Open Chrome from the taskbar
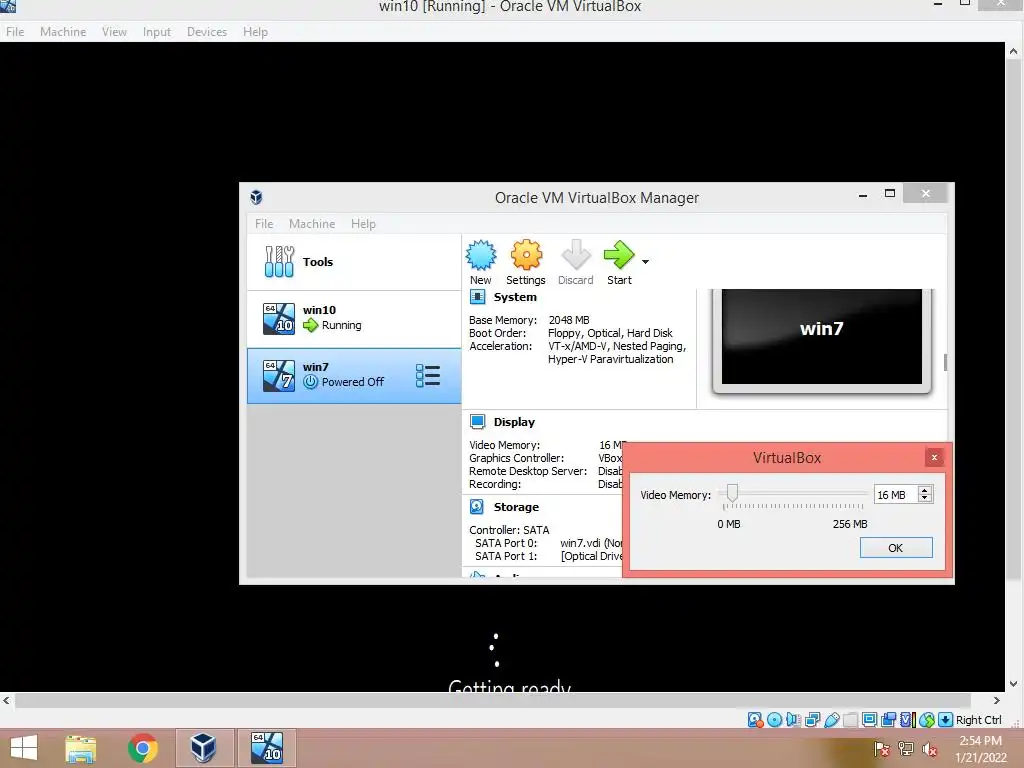 (x=143, y=748)
